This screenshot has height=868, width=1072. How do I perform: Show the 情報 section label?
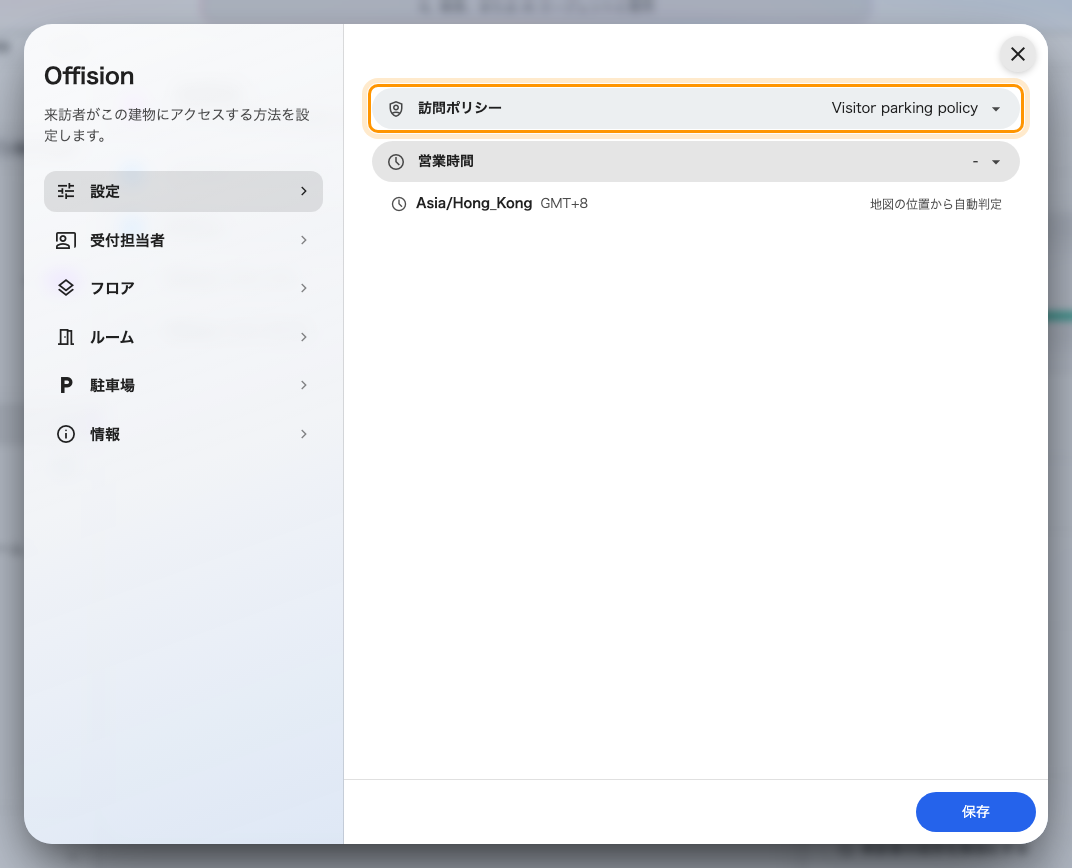(105, 434)
